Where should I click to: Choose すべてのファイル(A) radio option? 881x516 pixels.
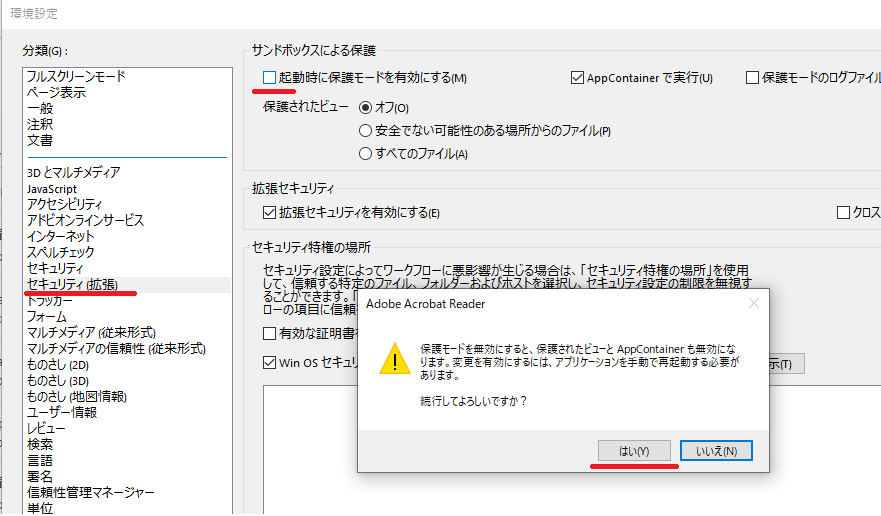(x=365, y=153)
